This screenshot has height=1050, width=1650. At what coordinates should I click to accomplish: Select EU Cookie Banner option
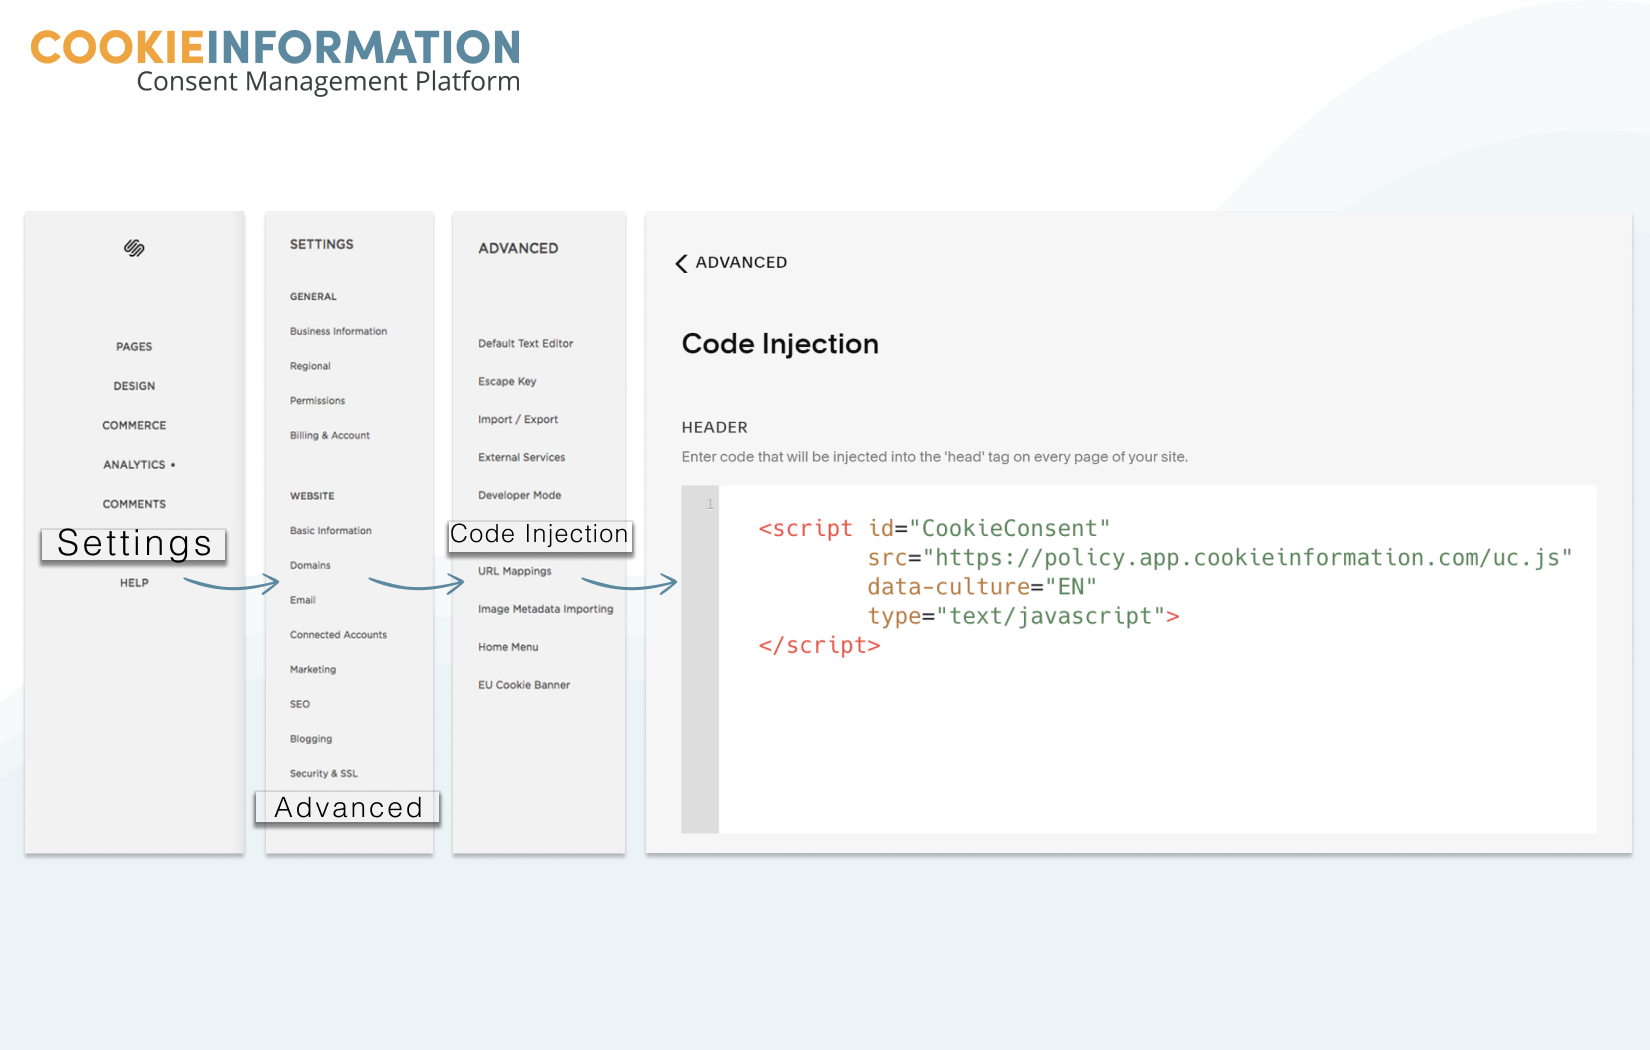pyautogui.click(x=523, y=685)
